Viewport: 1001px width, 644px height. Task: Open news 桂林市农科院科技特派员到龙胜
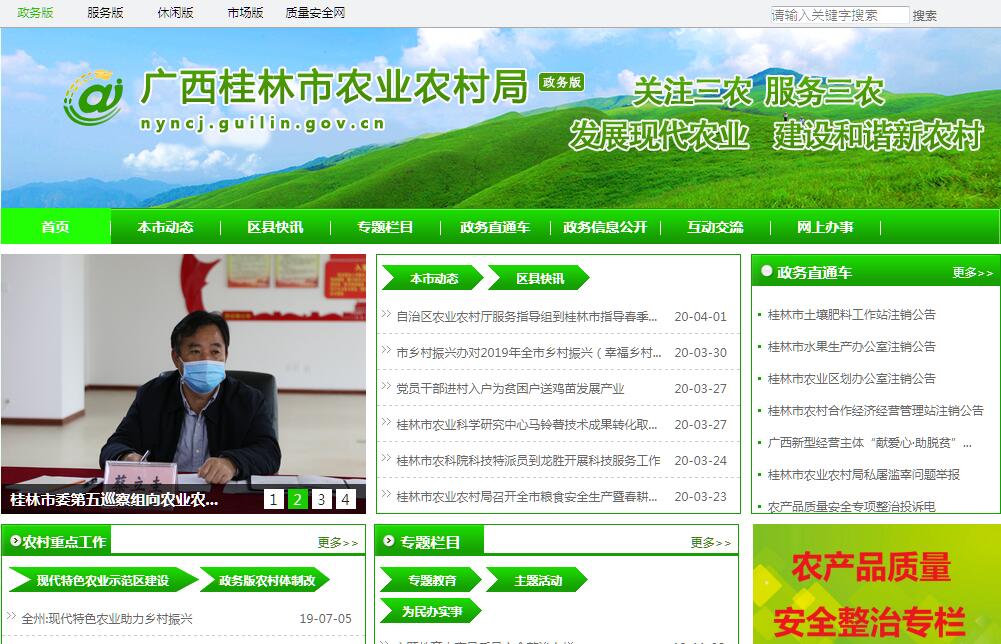click(529, 460)
